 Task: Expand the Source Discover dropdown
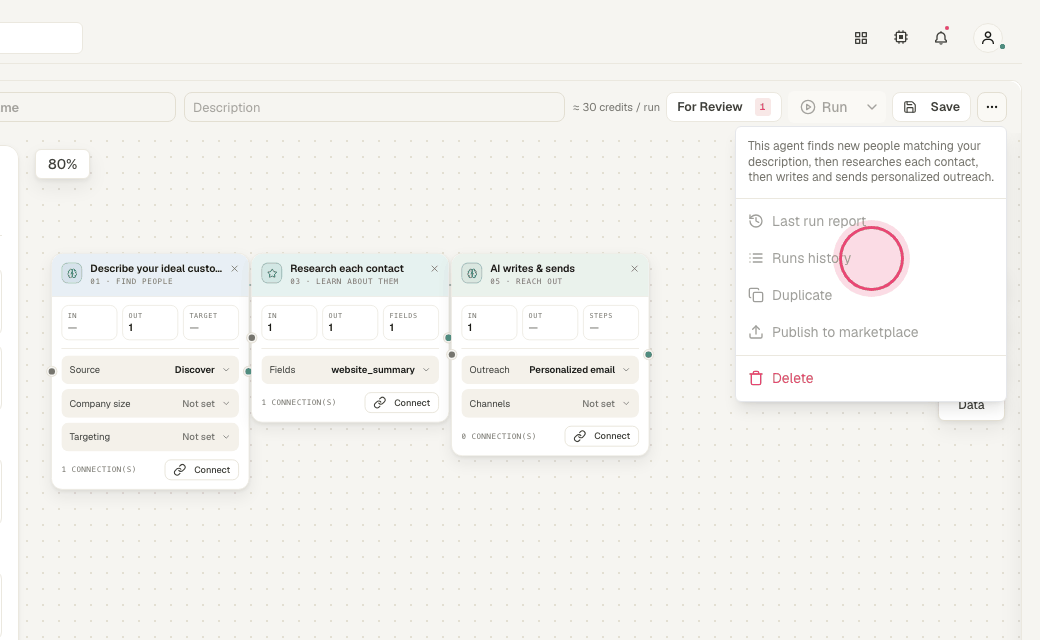(150, 370)
